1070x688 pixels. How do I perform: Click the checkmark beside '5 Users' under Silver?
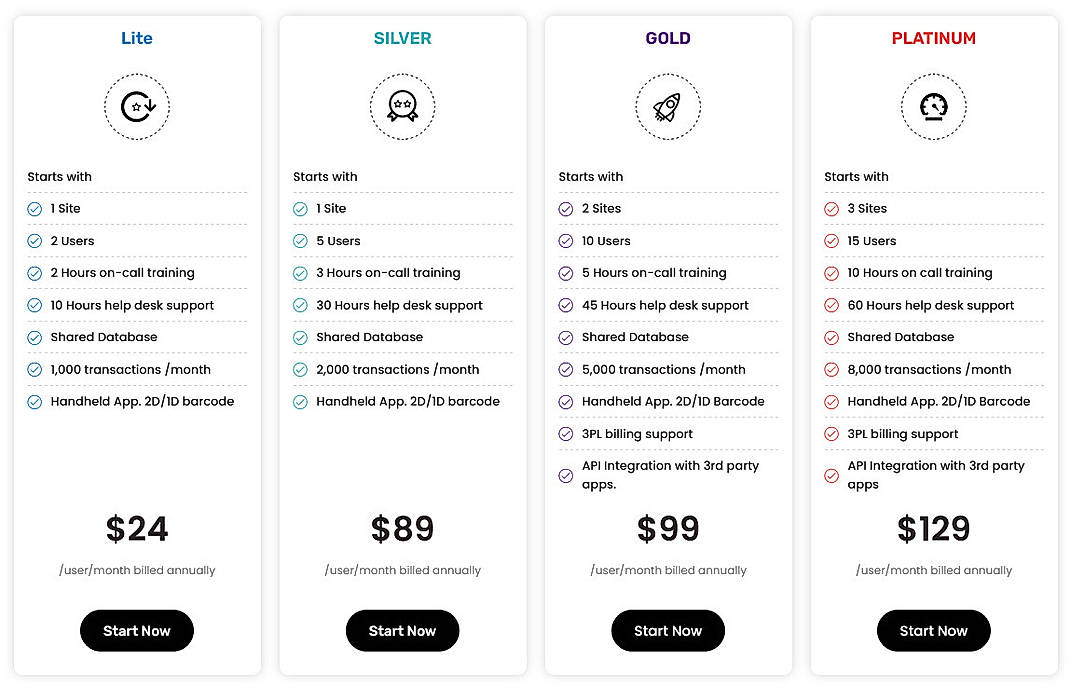(300, 240)
